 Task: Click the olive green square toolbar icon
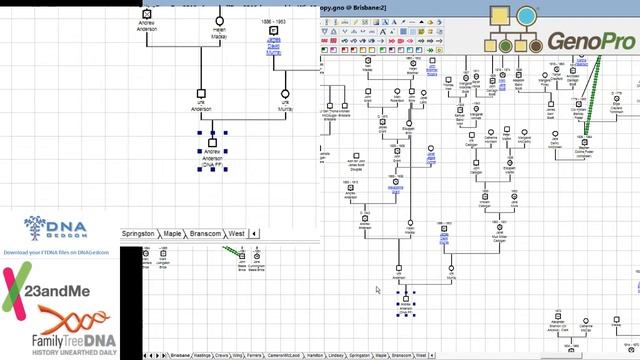421,31
